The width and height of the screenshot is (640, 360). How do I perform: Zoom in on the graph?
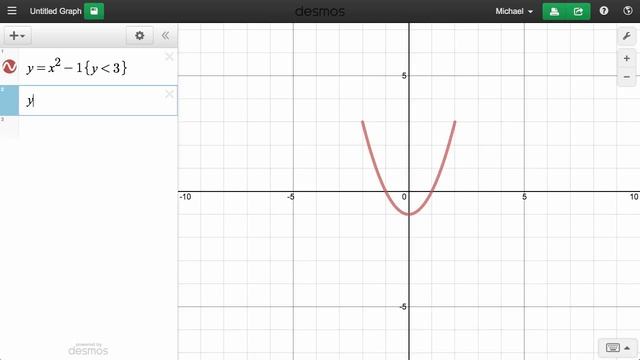tap(627, 59)
